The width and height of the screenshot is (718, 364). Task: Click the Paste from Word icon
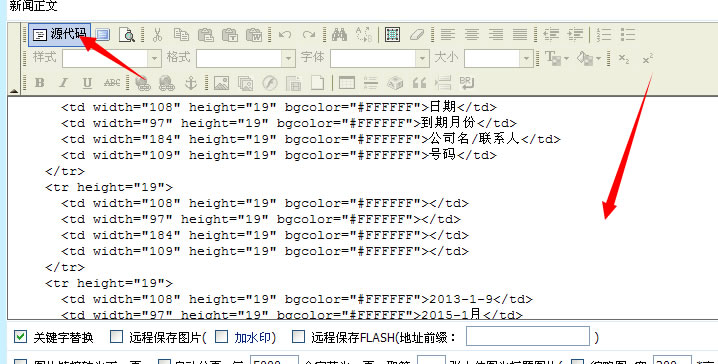(x=254, y=35)
